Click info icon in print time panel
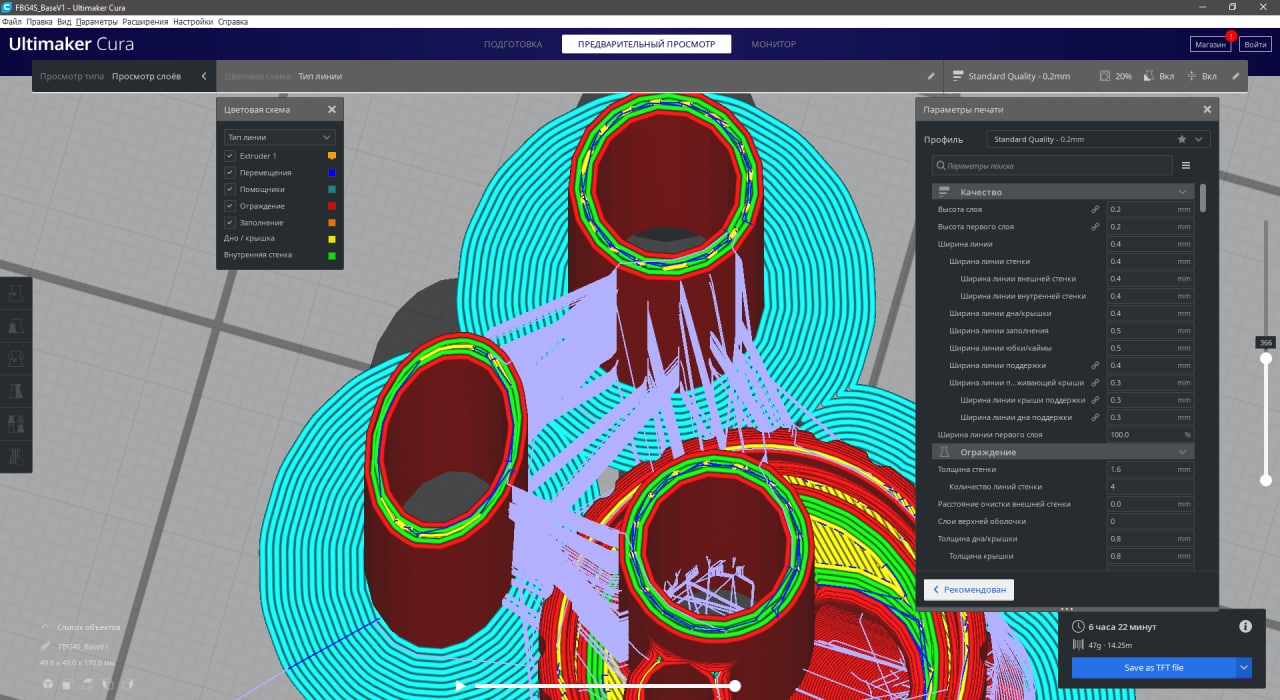The image size is (1280, 700). pos(1245,626)
